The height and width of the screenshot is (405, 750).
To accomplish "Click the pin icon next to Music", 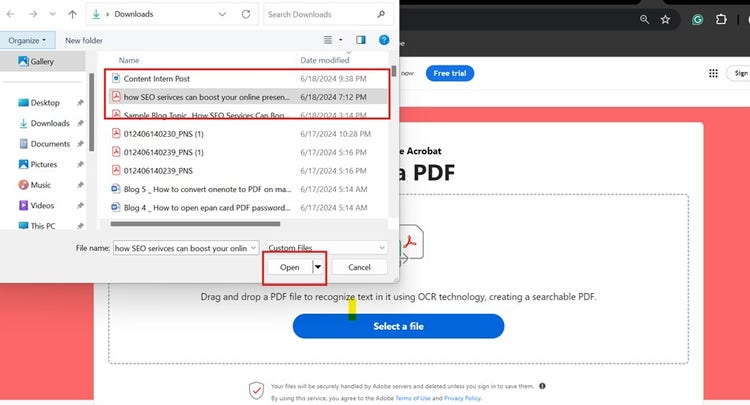I will pos(80,185).
